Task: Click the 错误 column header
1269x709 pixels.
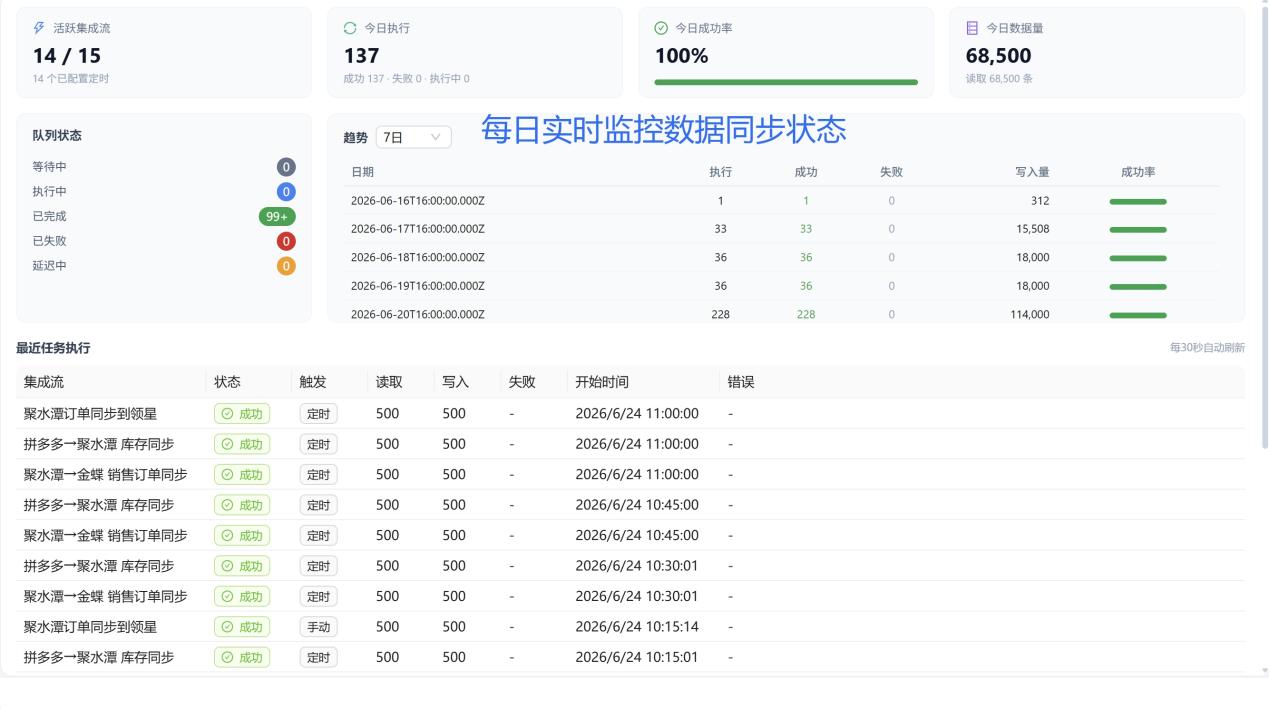Action: pyautogui.click(x=741, y=382)
